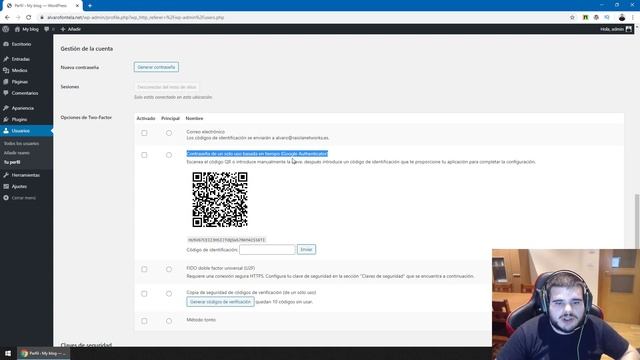Set Correo electrónico as principal method
The width and height of the screenshot is (640, 360).
pyautogui.click(x=169, y=133)
